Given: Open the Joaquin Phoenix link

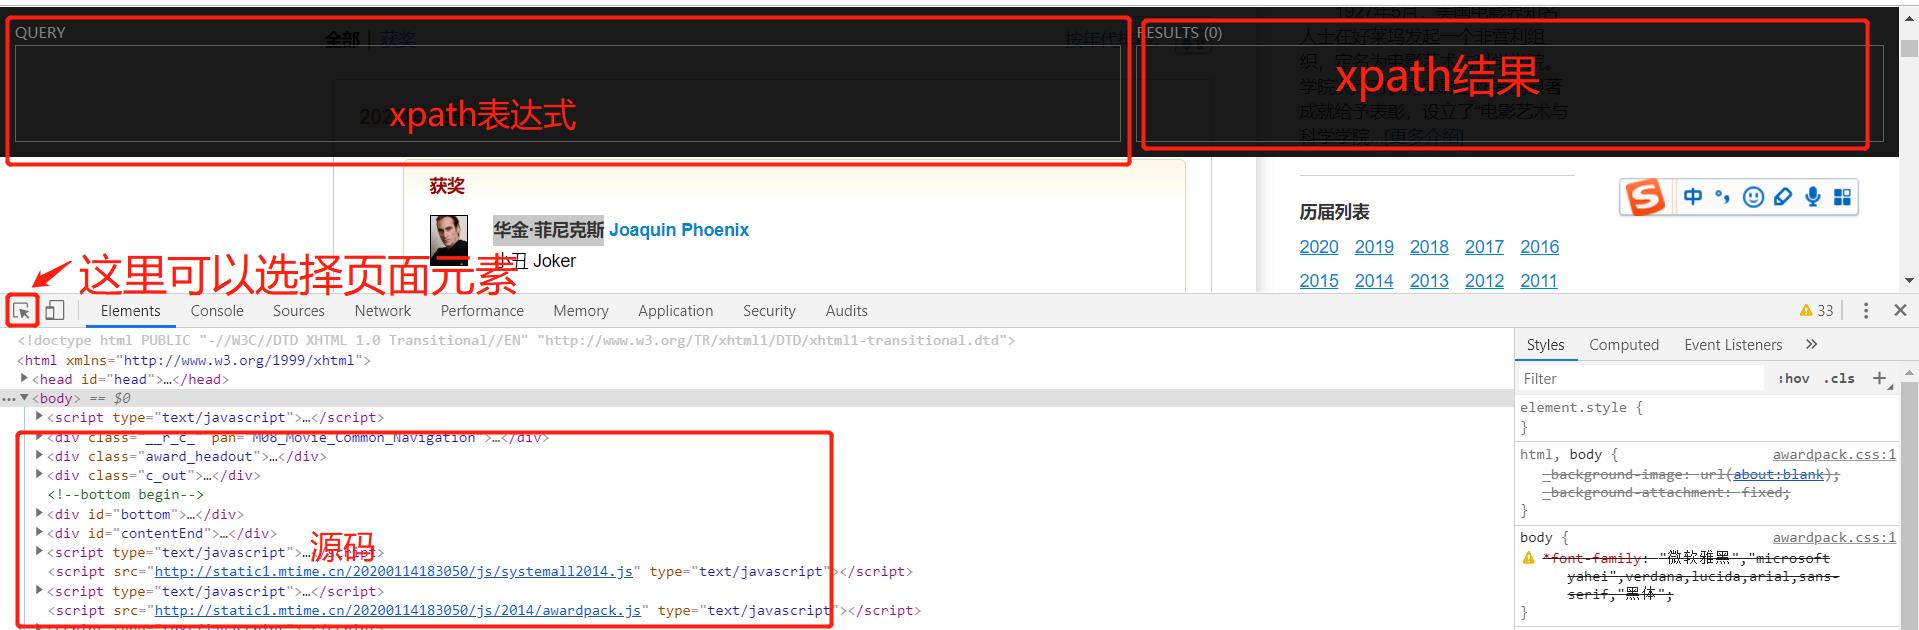Looking at the screenshot, I should [679, 230].
